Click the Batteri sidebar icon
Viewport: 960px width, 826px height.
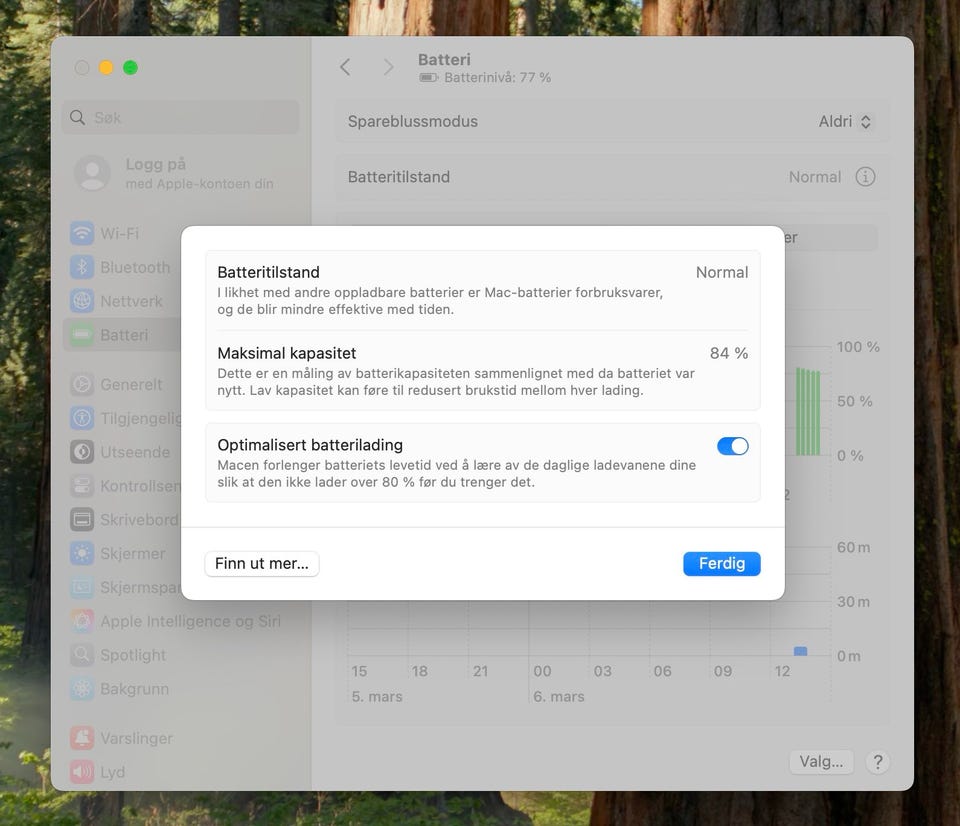82,335
